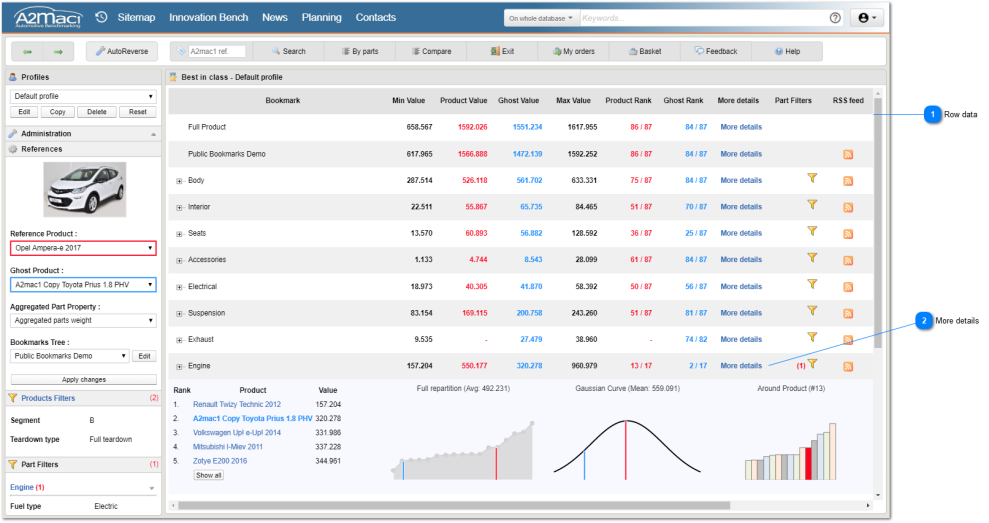This screenshot has height=523, width=989.
Task: Open the Contacts menu
Action: pyautogui.click(x=375, y=18)
